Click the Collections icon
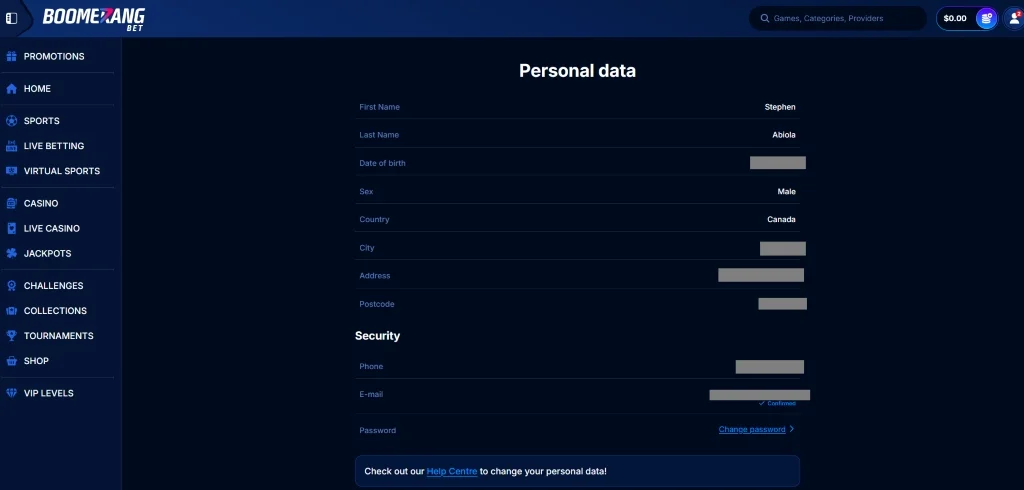 pos(11,311)
